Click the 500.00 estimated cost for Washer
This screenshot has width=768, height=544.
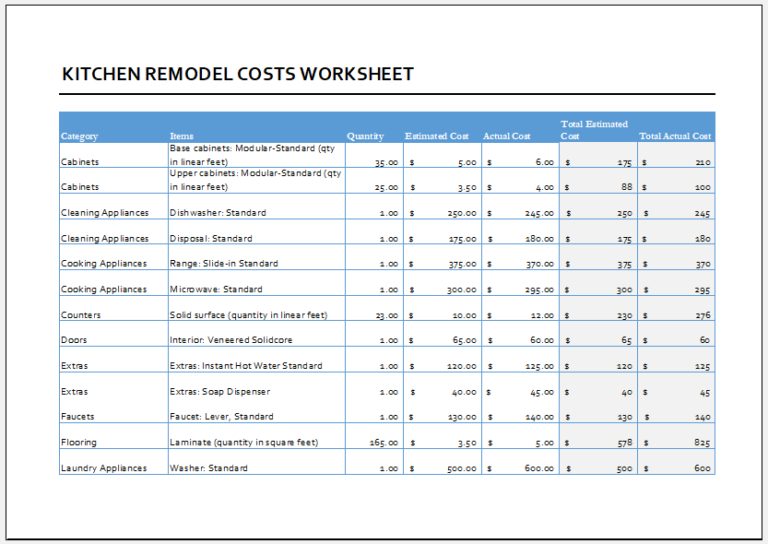pos(443,462)
